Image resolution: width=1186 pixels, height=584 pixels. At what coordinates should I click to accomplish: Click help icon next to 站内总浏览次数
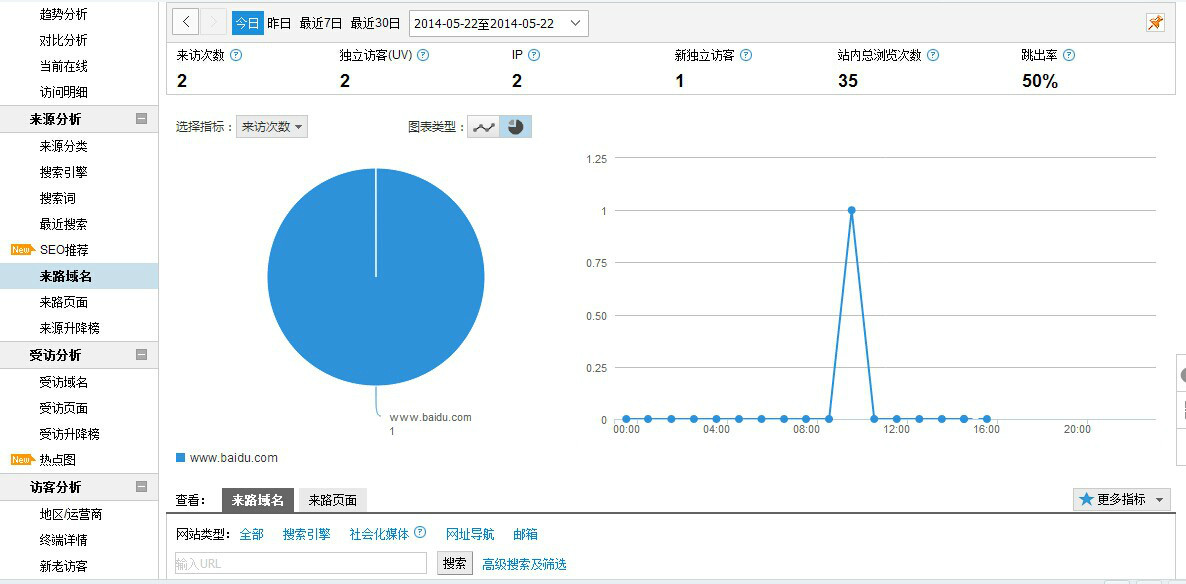coord(932,56)
